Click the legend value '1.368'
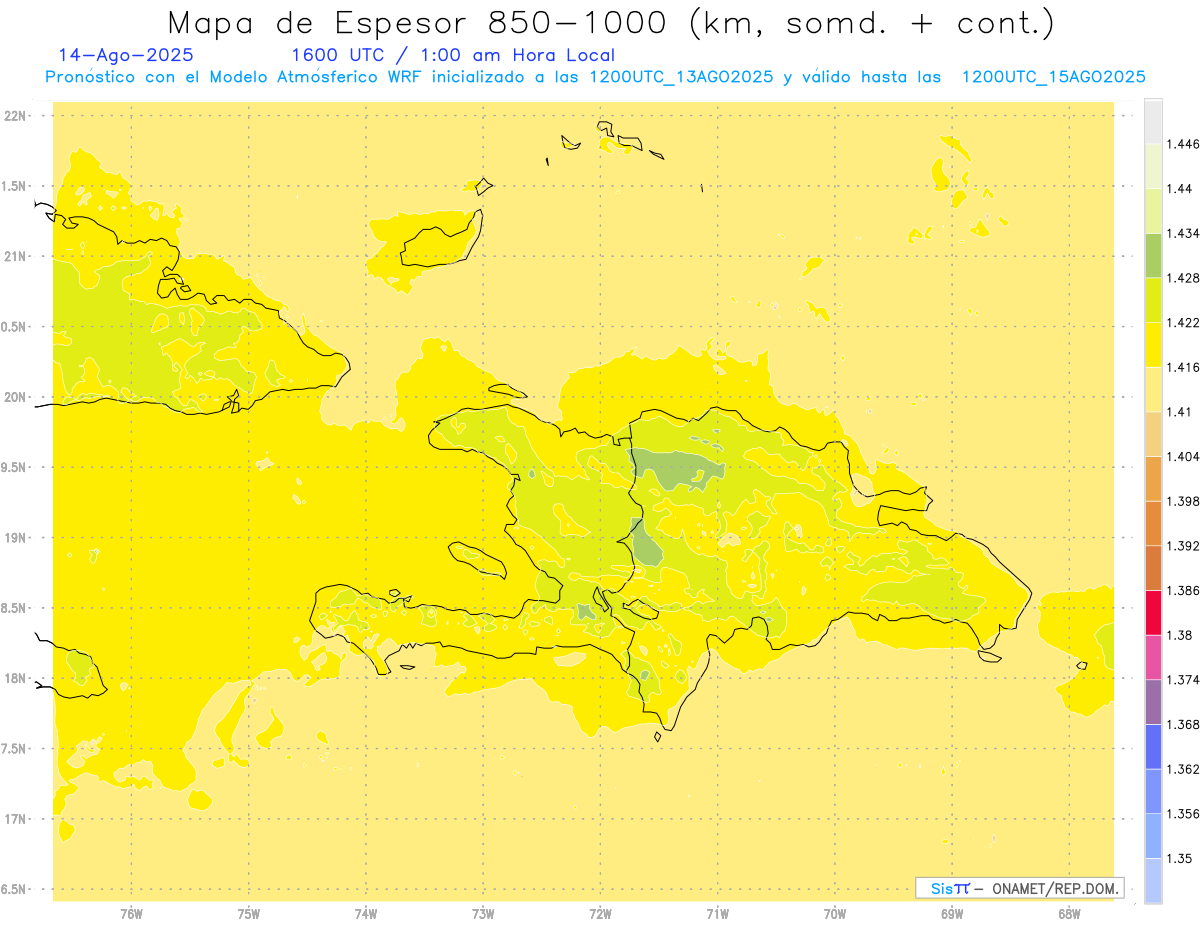 [1183, 725]
